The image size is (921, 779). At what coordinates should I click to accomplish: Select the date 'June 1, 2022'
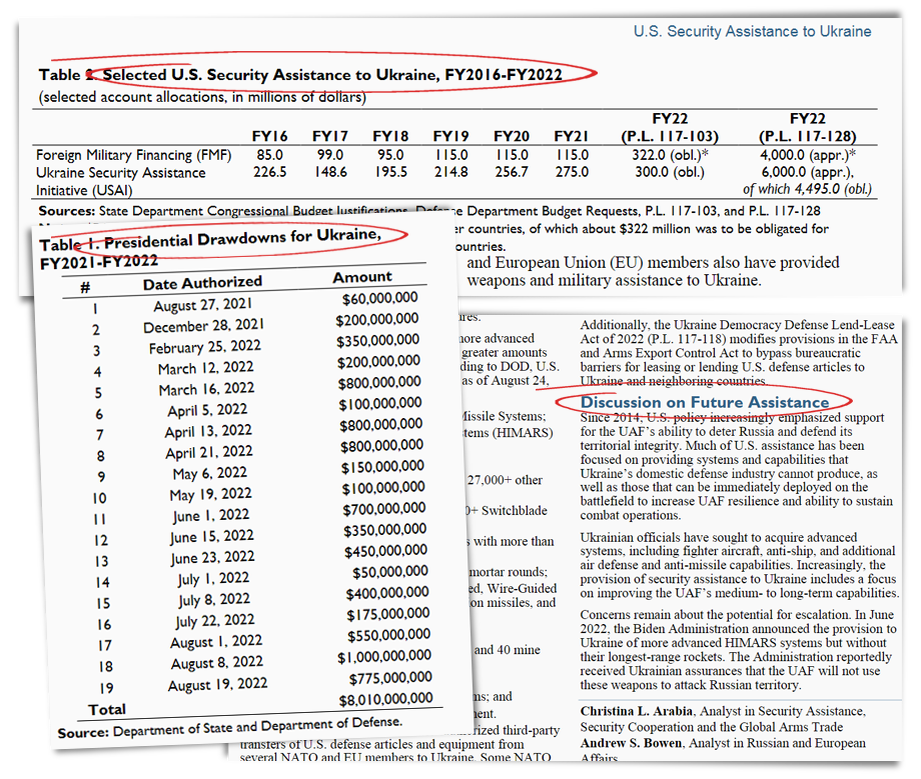click(x=211, y=516)
